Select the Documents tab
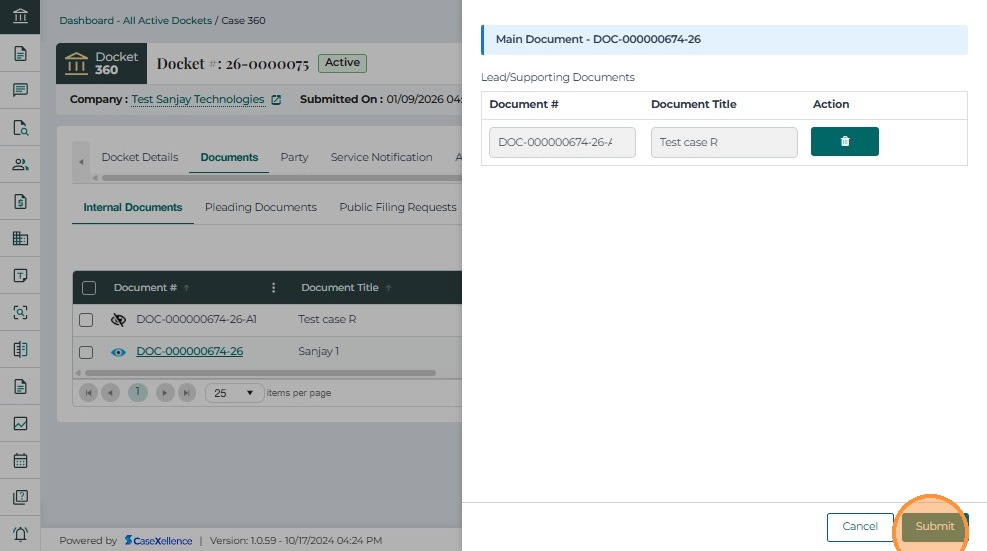Image resolution: width=987 pixels, height=551 pixels. pos(229,157)
